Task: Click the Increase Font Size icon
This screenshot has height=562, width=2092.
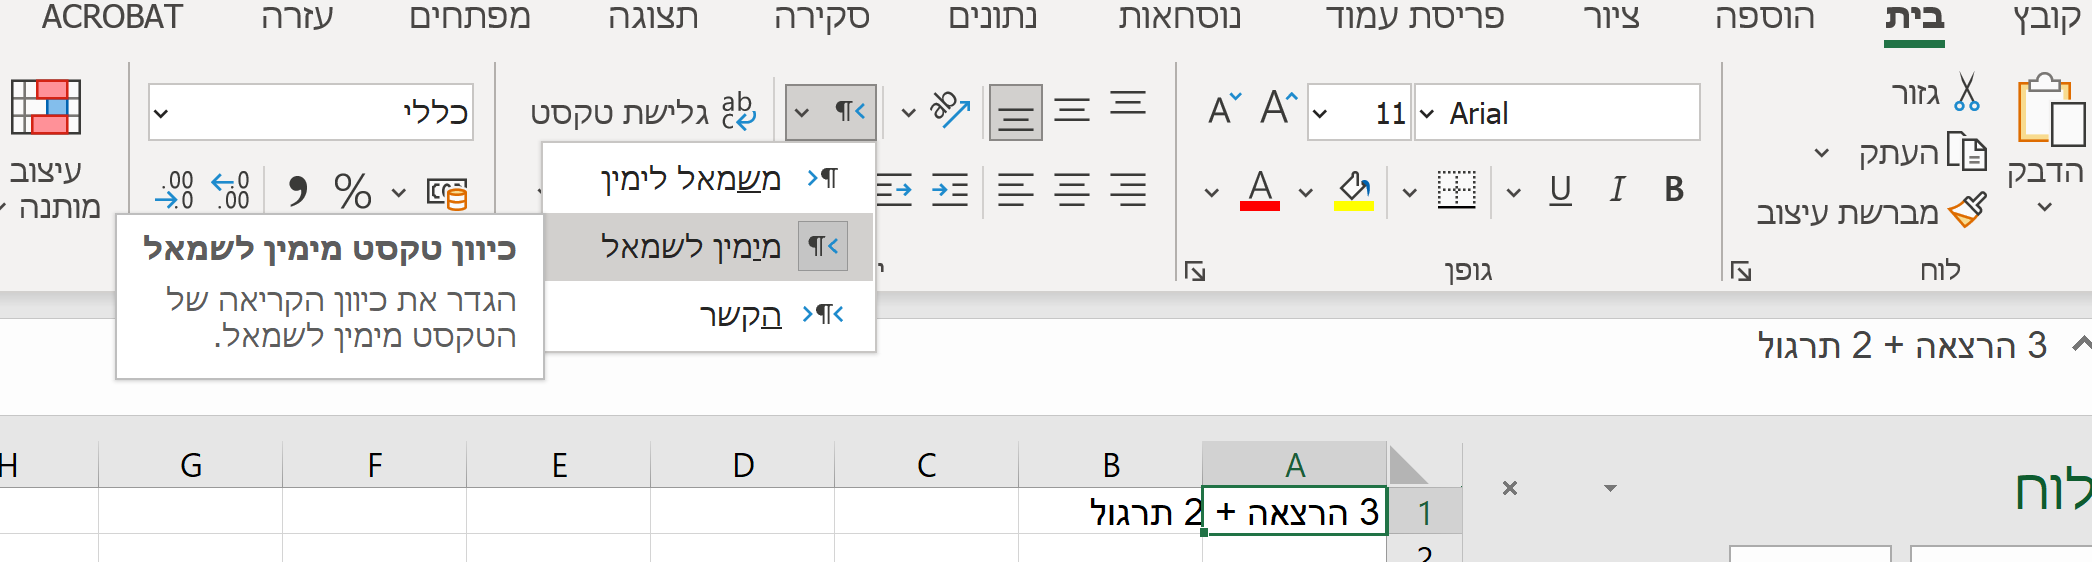Action: (1278, 108)
